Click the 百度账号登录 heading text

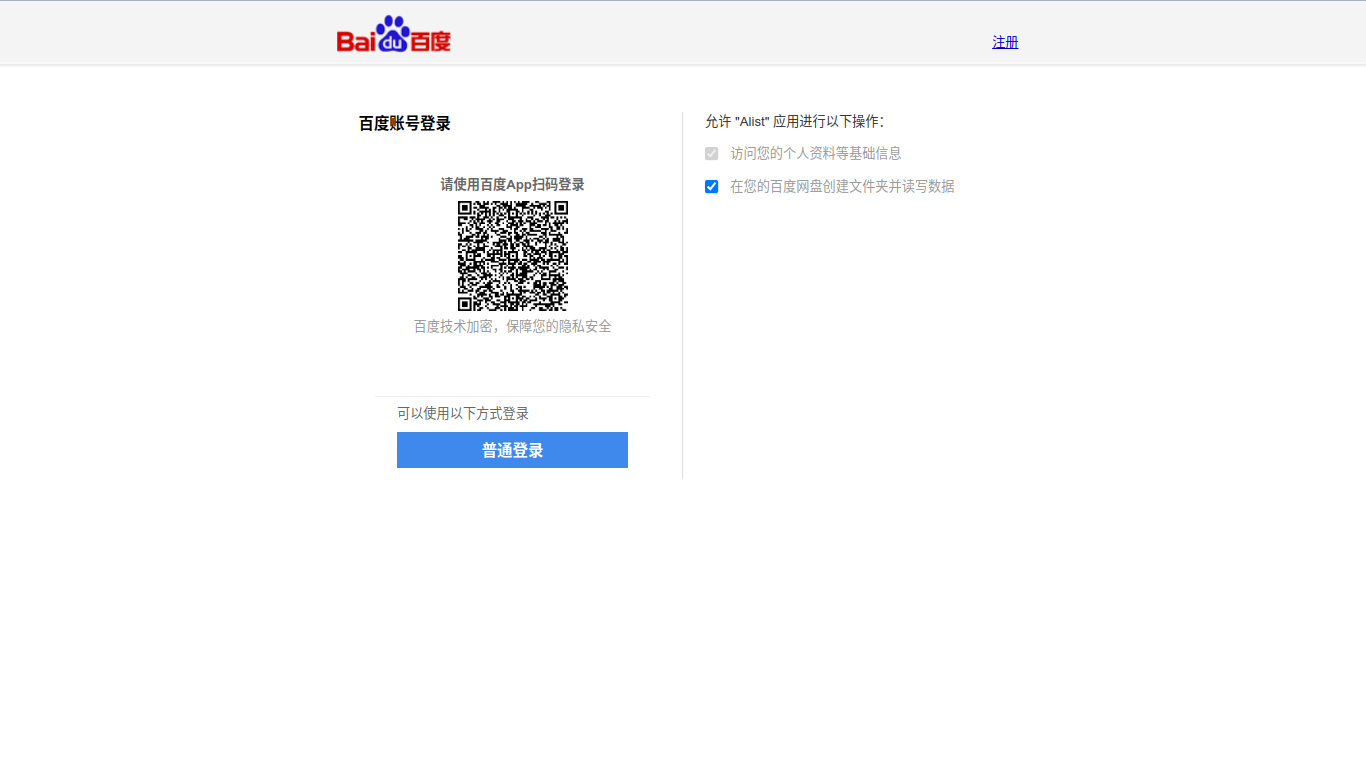click(405, 124)
